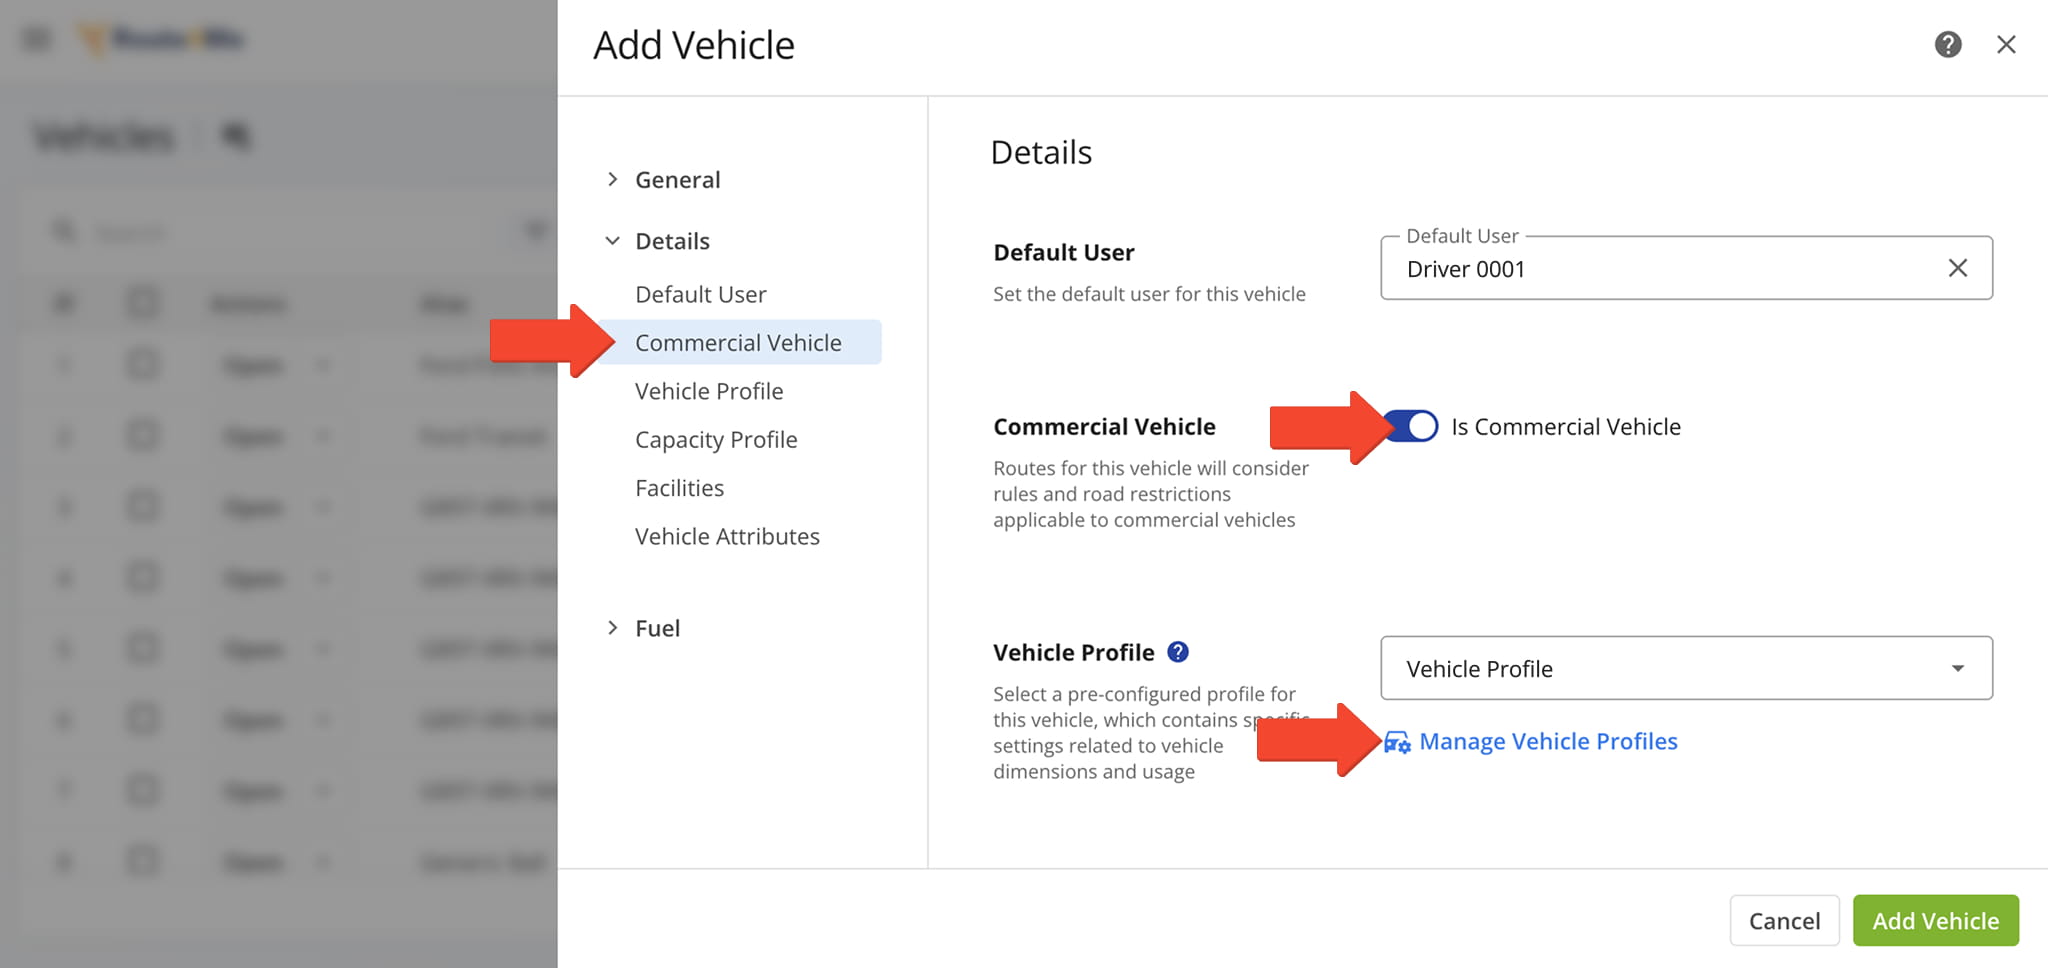2048x968 pixels.
Task: Click the Manage Vehicle Profiles car icon
Action: (x=1397, y=742)
